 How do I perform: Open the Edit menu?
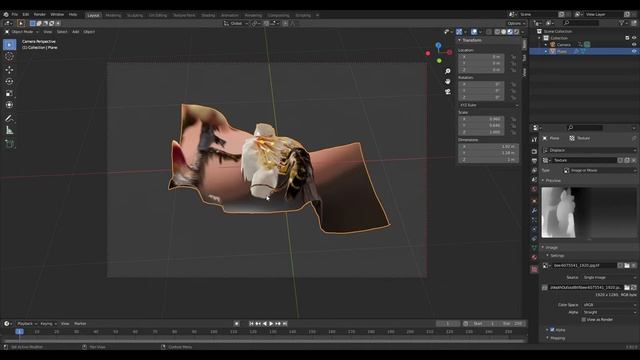[x=26, y=14]
